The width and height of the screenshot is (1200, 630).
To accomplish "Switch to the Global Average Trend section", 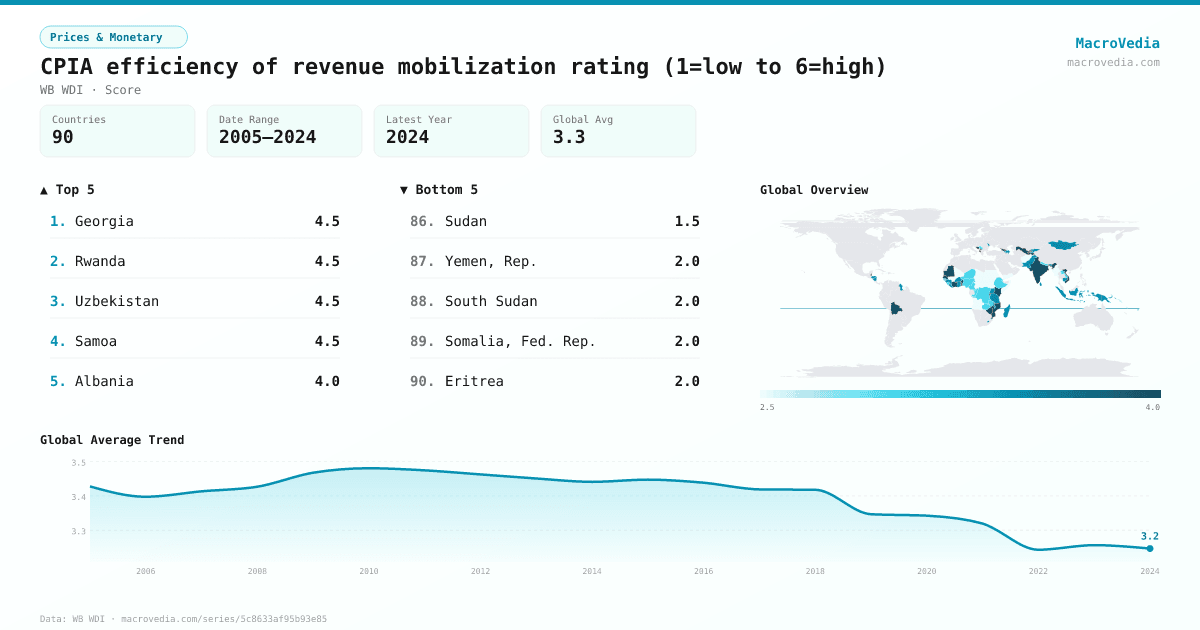I will (x=111, y=440).
